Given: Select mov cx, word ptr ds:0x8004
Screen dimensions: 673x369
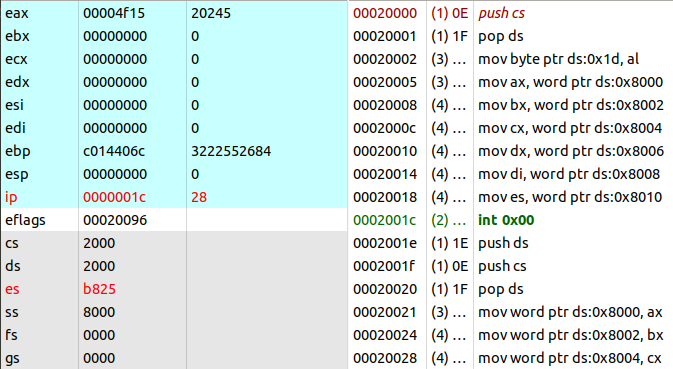Looking at the screenshot, I should (x=570, y=128).
